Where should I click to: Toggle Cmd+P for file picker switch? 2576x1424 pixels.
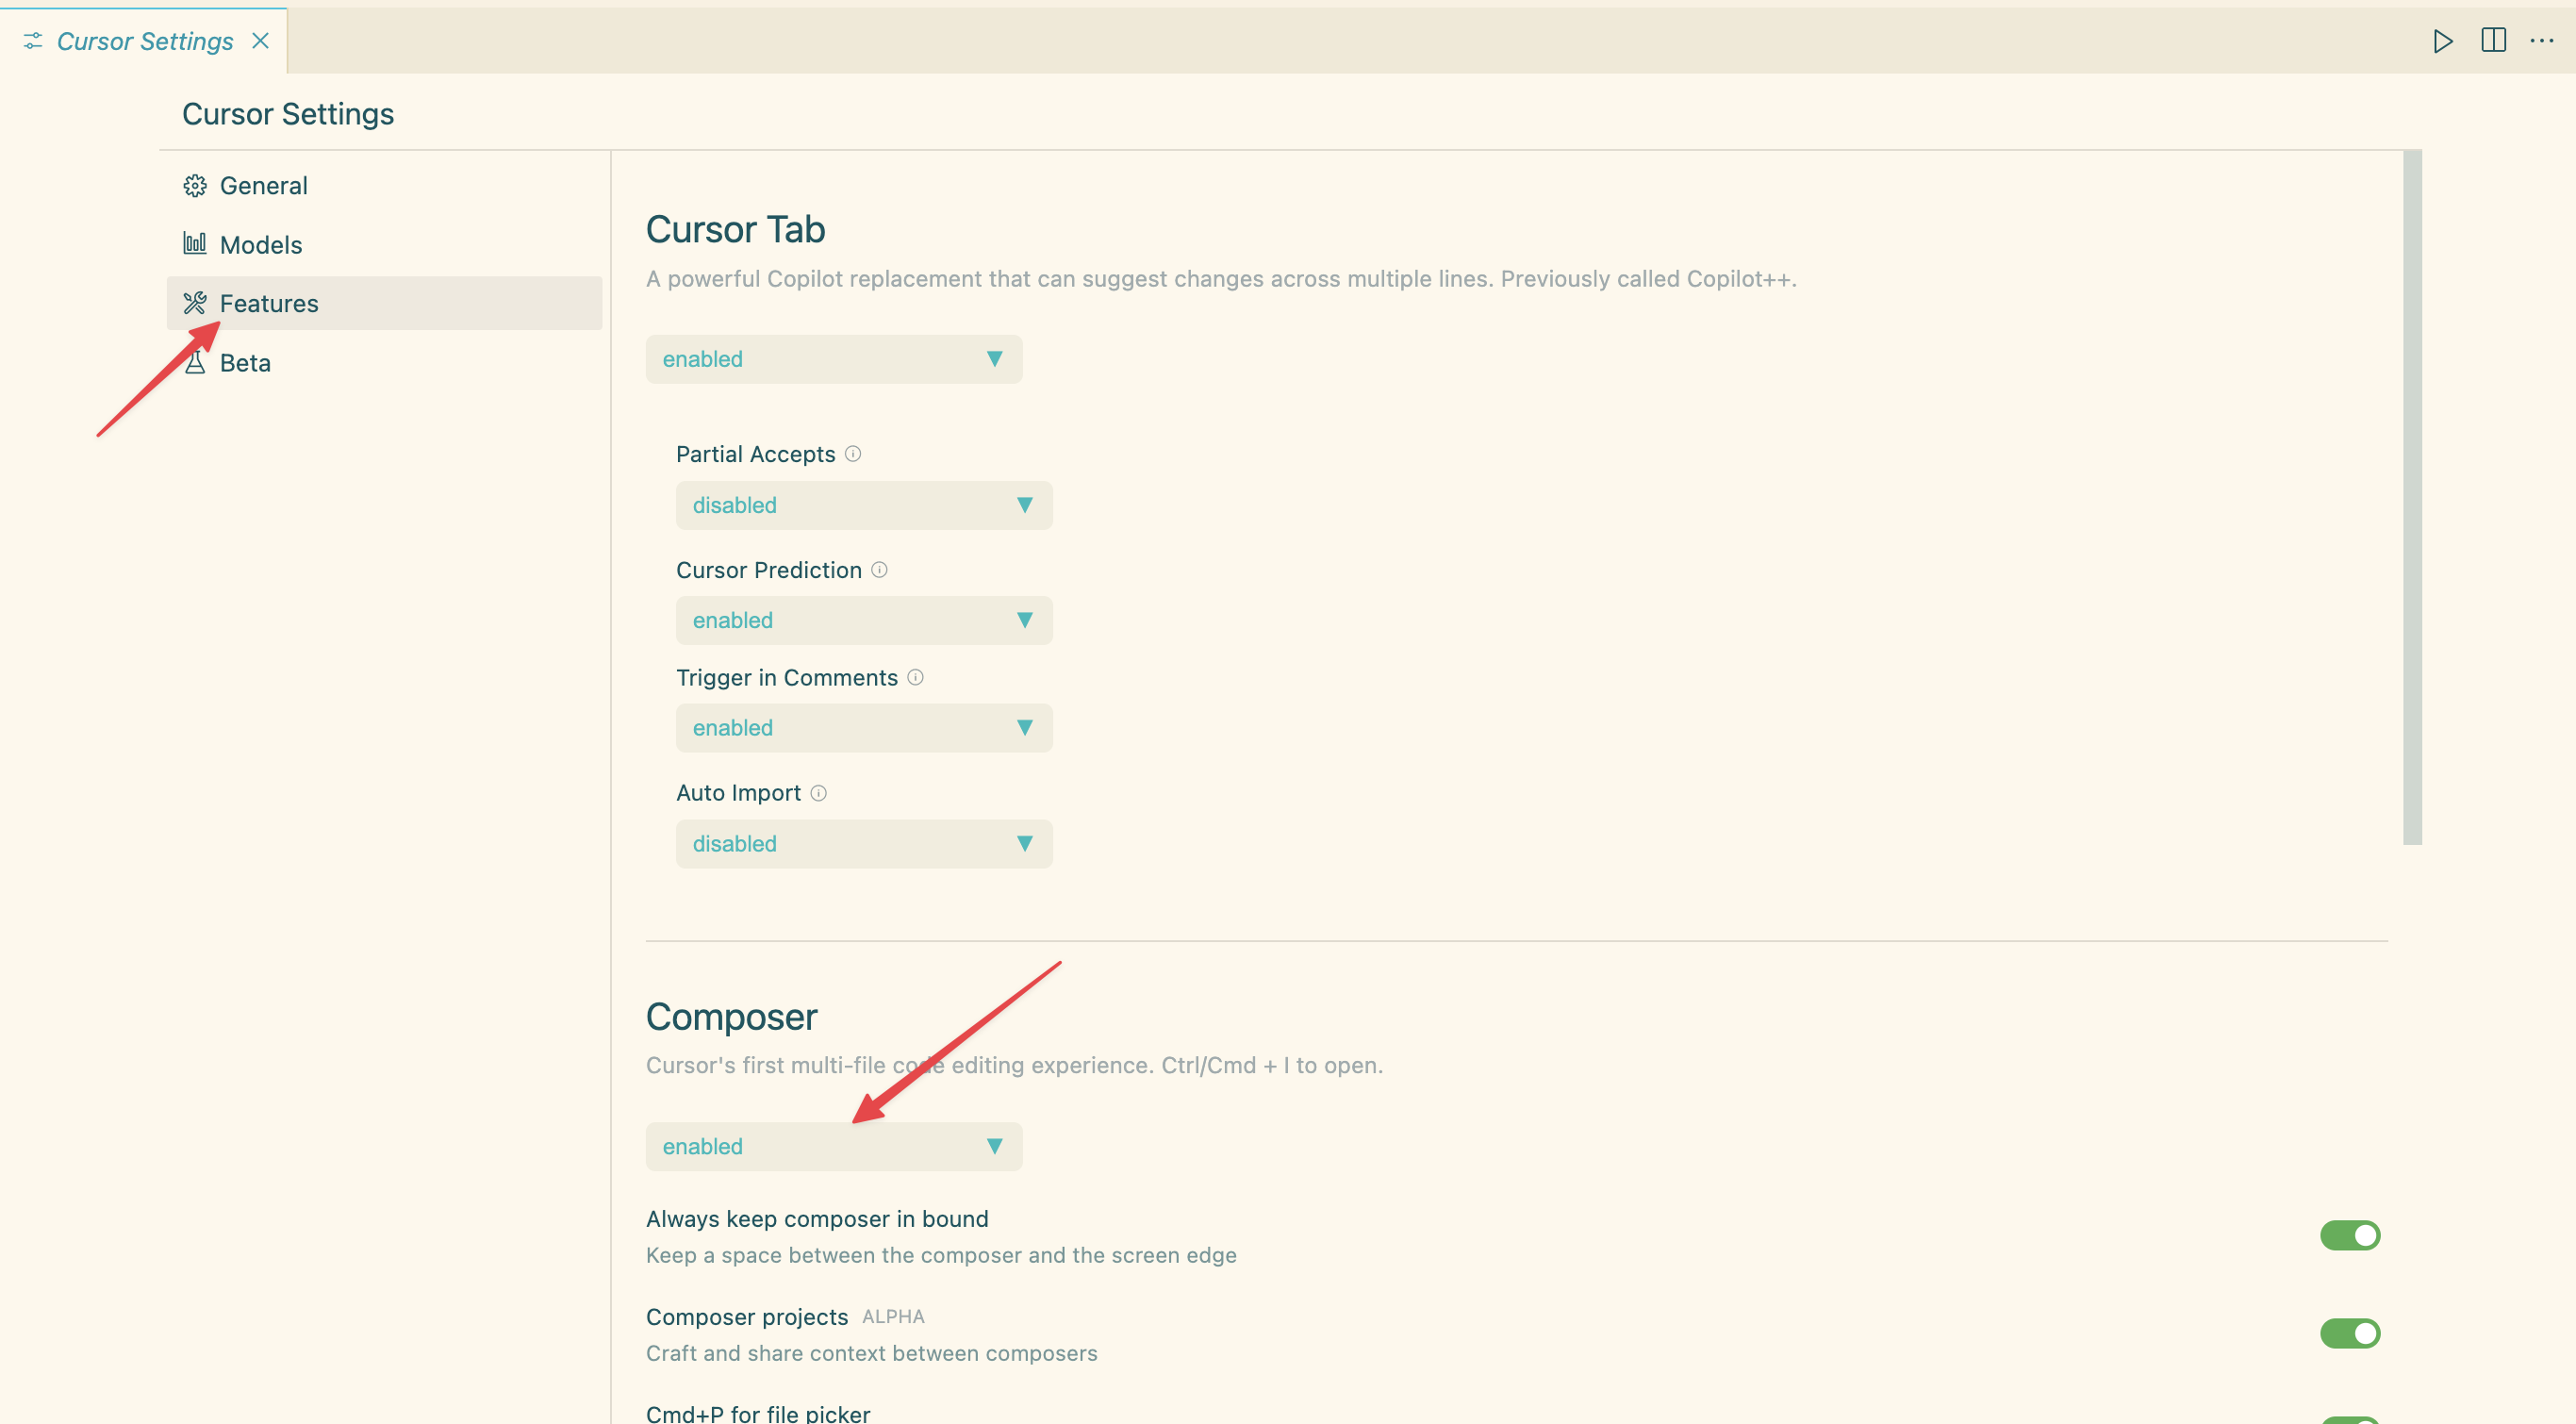pos(2350,1420)
